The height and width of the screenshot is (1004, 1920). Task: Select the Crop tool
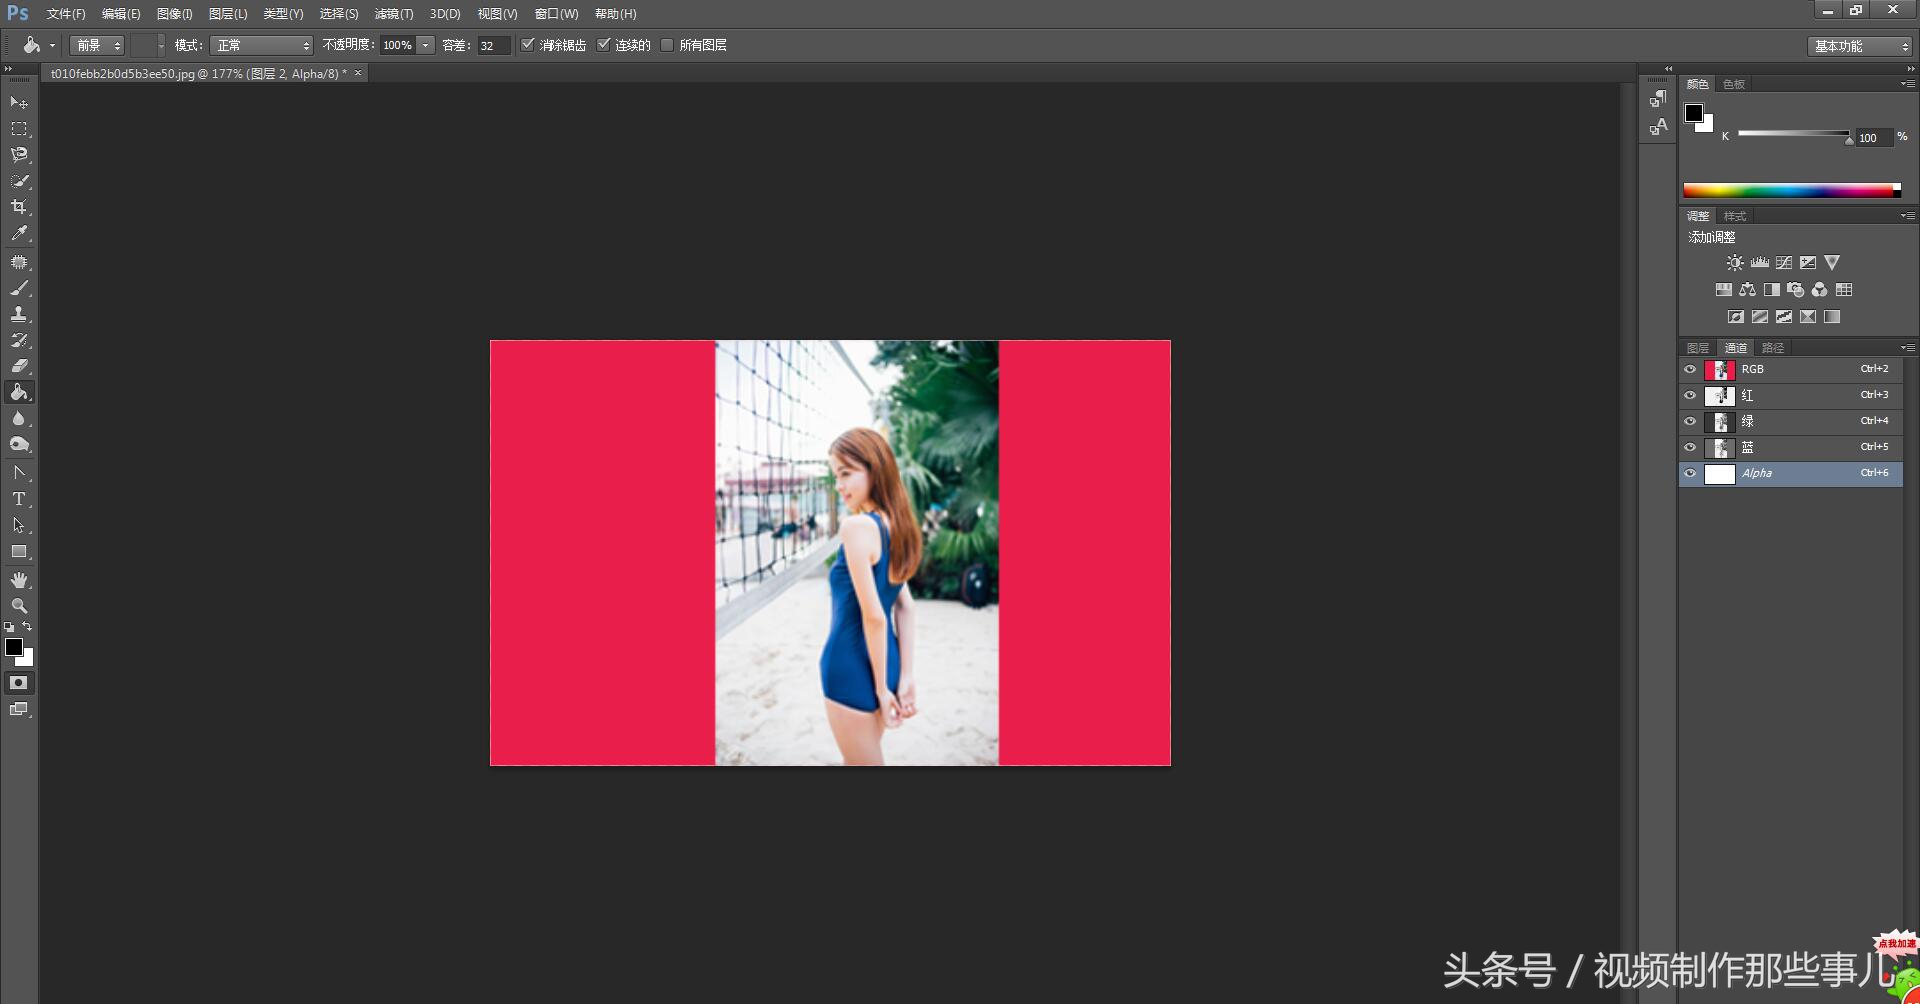tap(18, 207)
